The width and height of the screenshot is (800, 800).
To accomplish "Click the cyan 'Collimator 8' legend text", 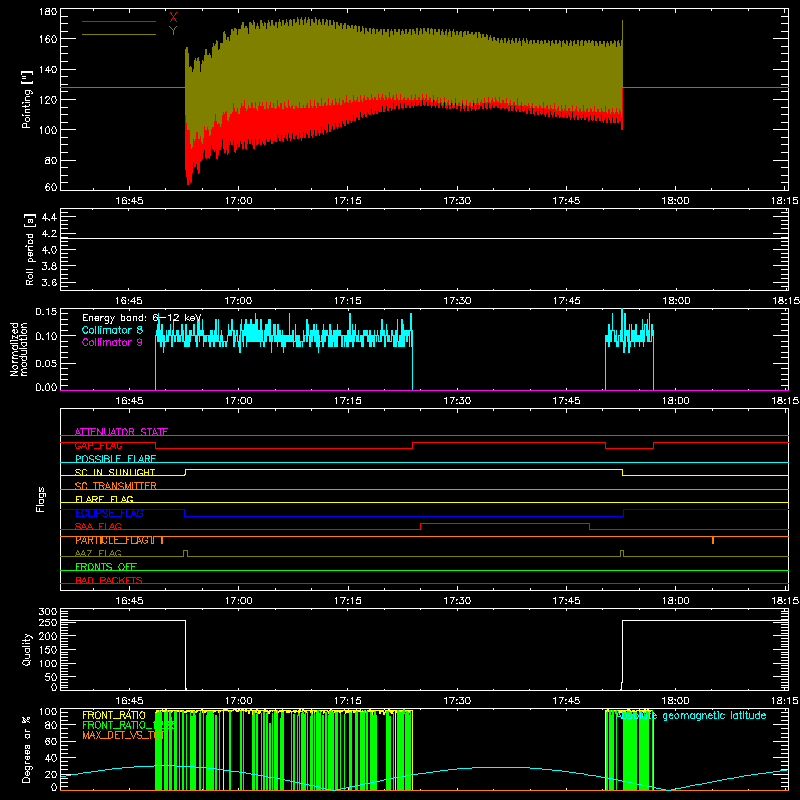I will [112, 330].
